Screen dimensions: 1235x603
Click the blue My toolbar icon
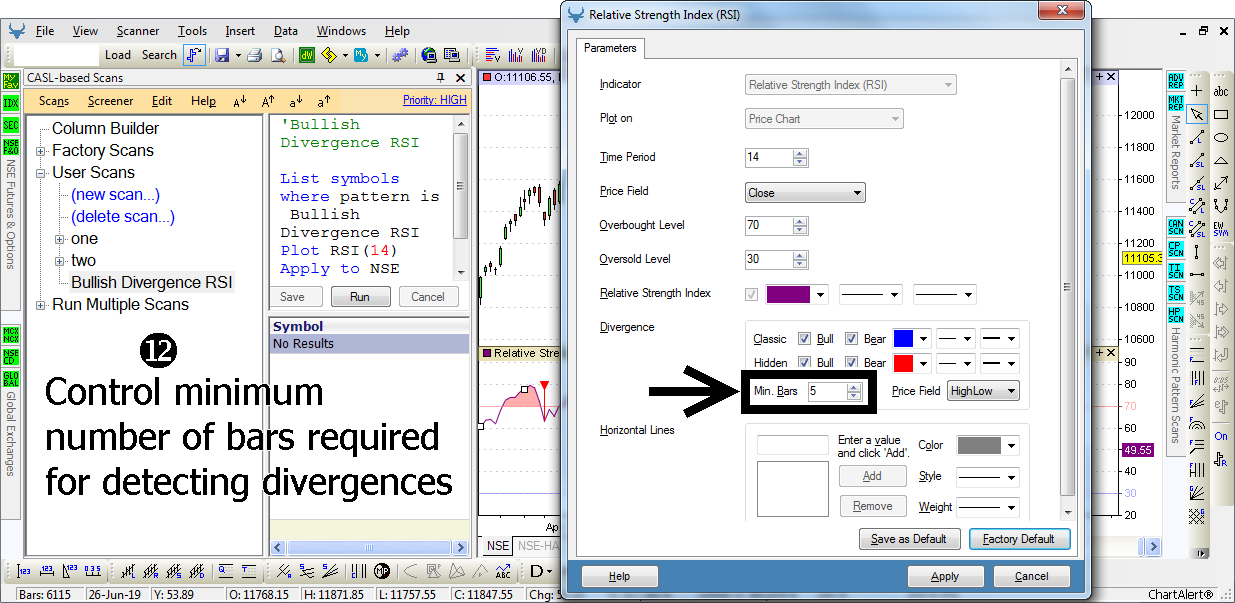[360, 55]
